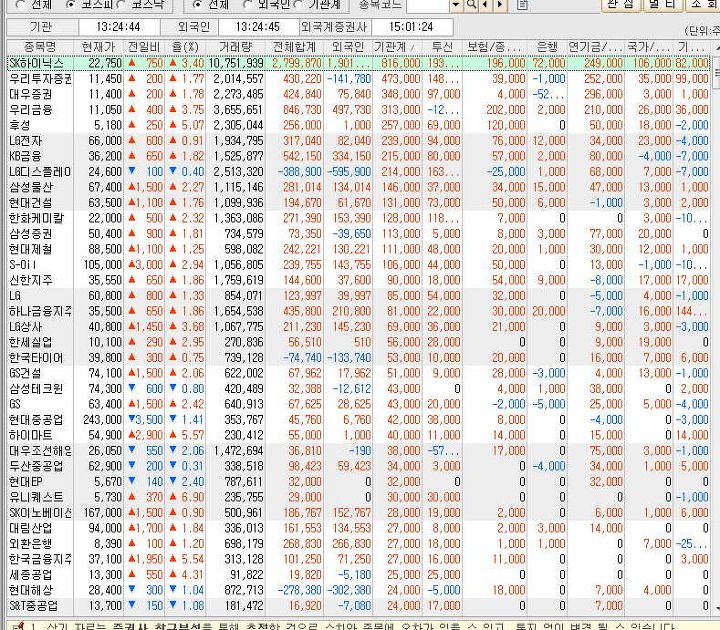Select the 우리금융 row
Screen dimensions: 720x630
(x=359, y=110)
